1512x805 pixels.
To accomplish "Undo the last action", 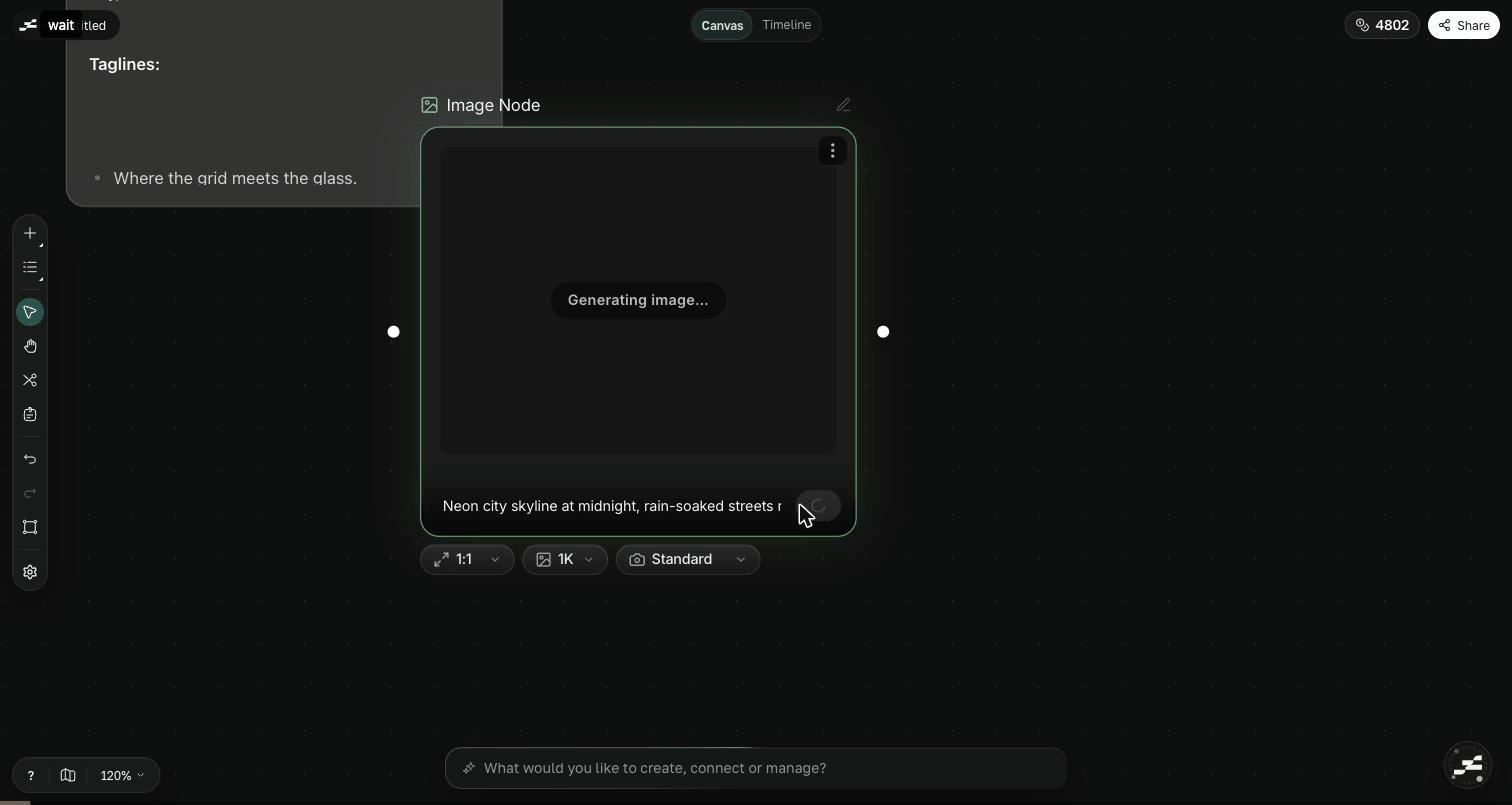I will [30, 459].
